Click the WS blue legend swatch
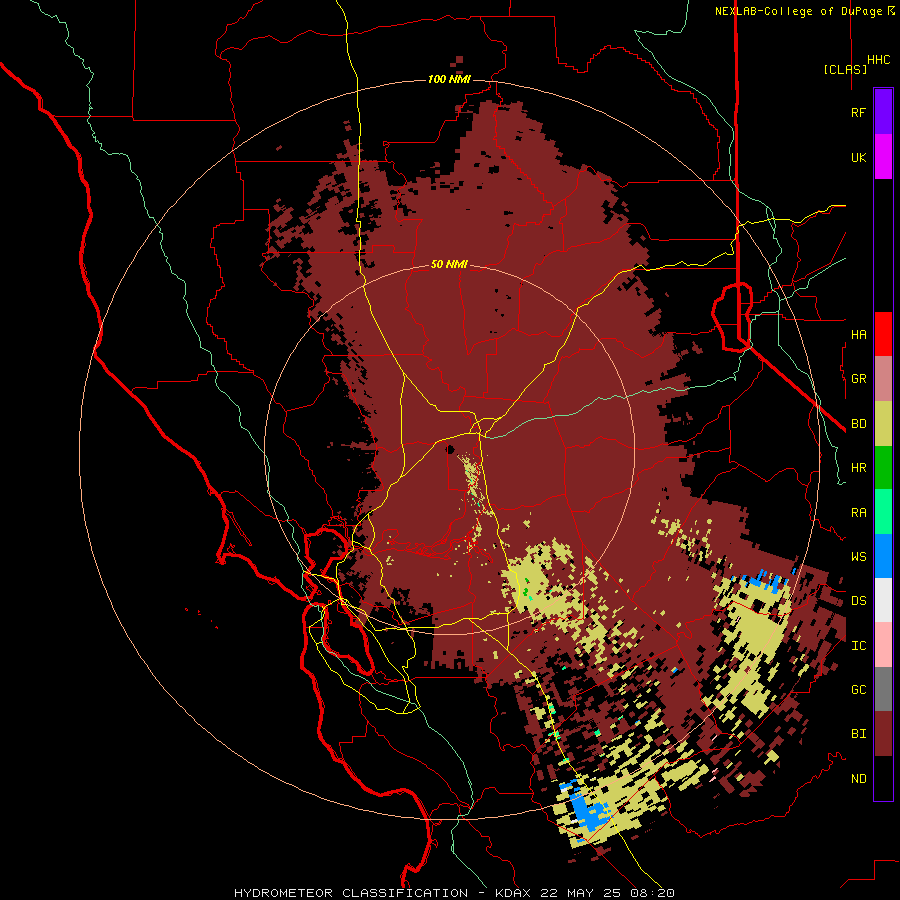The height and width of the screenshot is (900, 900). tap(883, 556)
